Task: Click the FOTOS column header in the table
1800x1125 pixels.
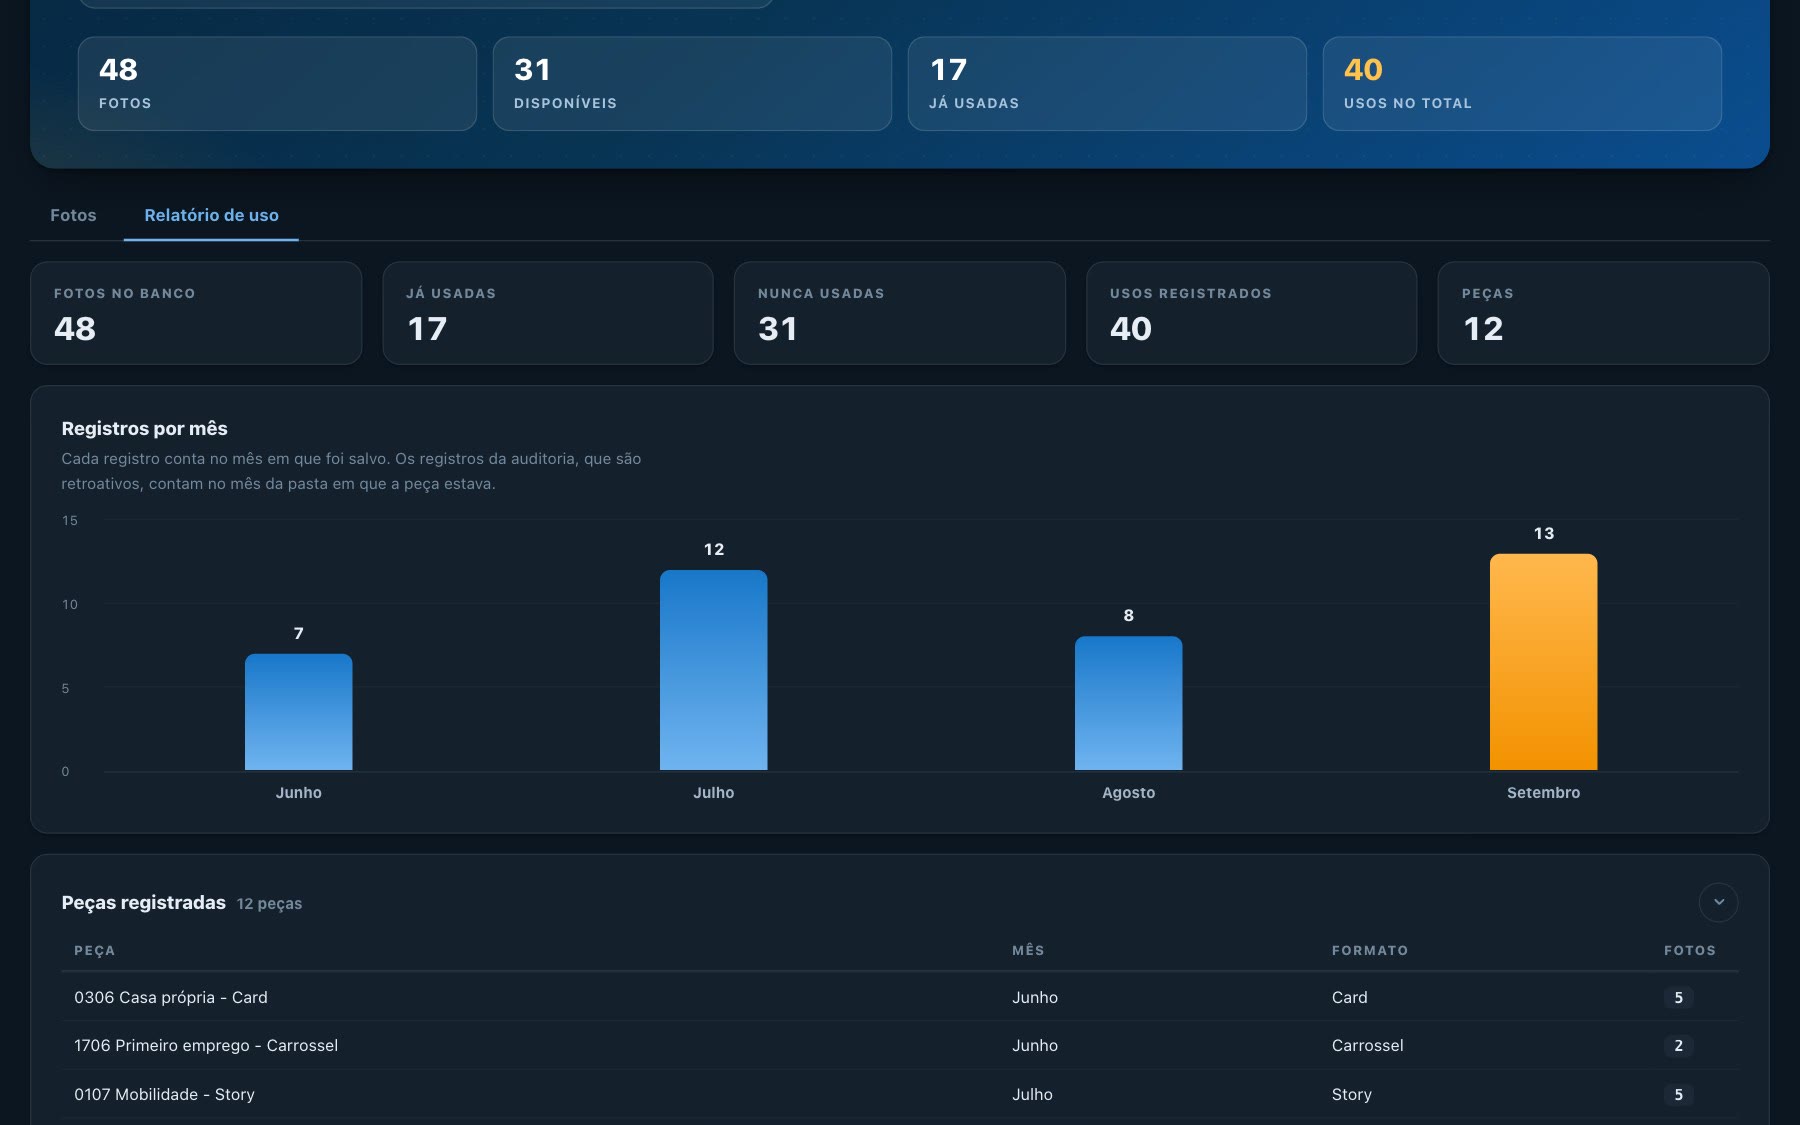Action: pos(1690,950)
